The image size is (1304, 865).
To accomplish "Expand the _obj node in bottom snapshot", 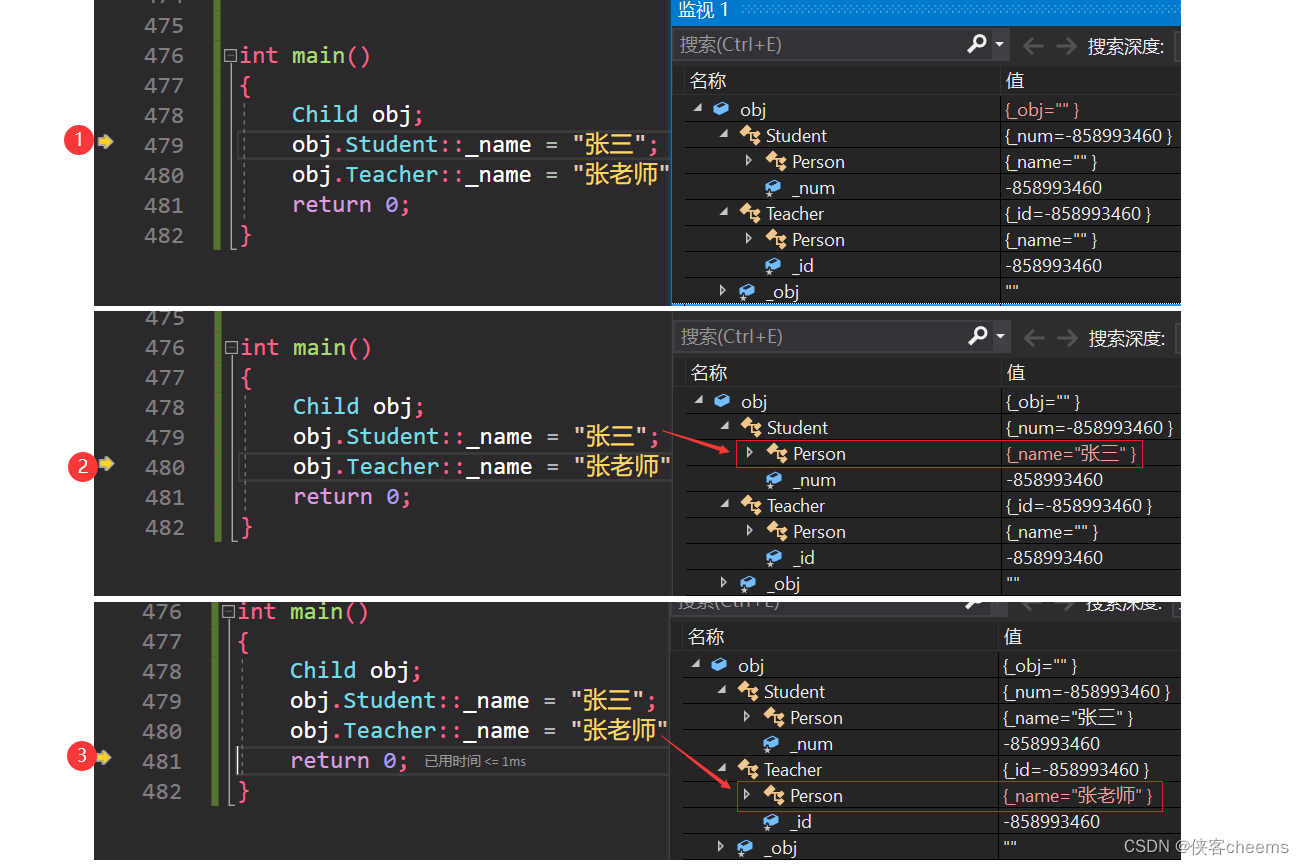I will point(721,846).
